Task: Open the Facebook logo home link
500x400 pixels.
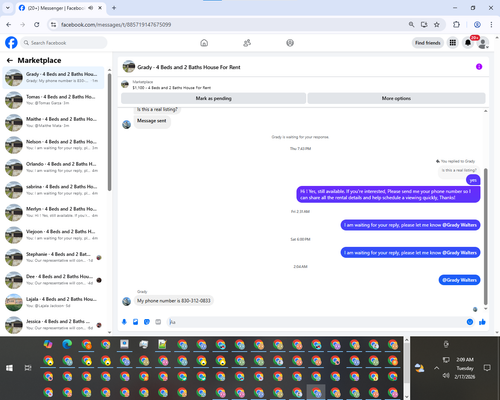Action: tap(11, 43)
